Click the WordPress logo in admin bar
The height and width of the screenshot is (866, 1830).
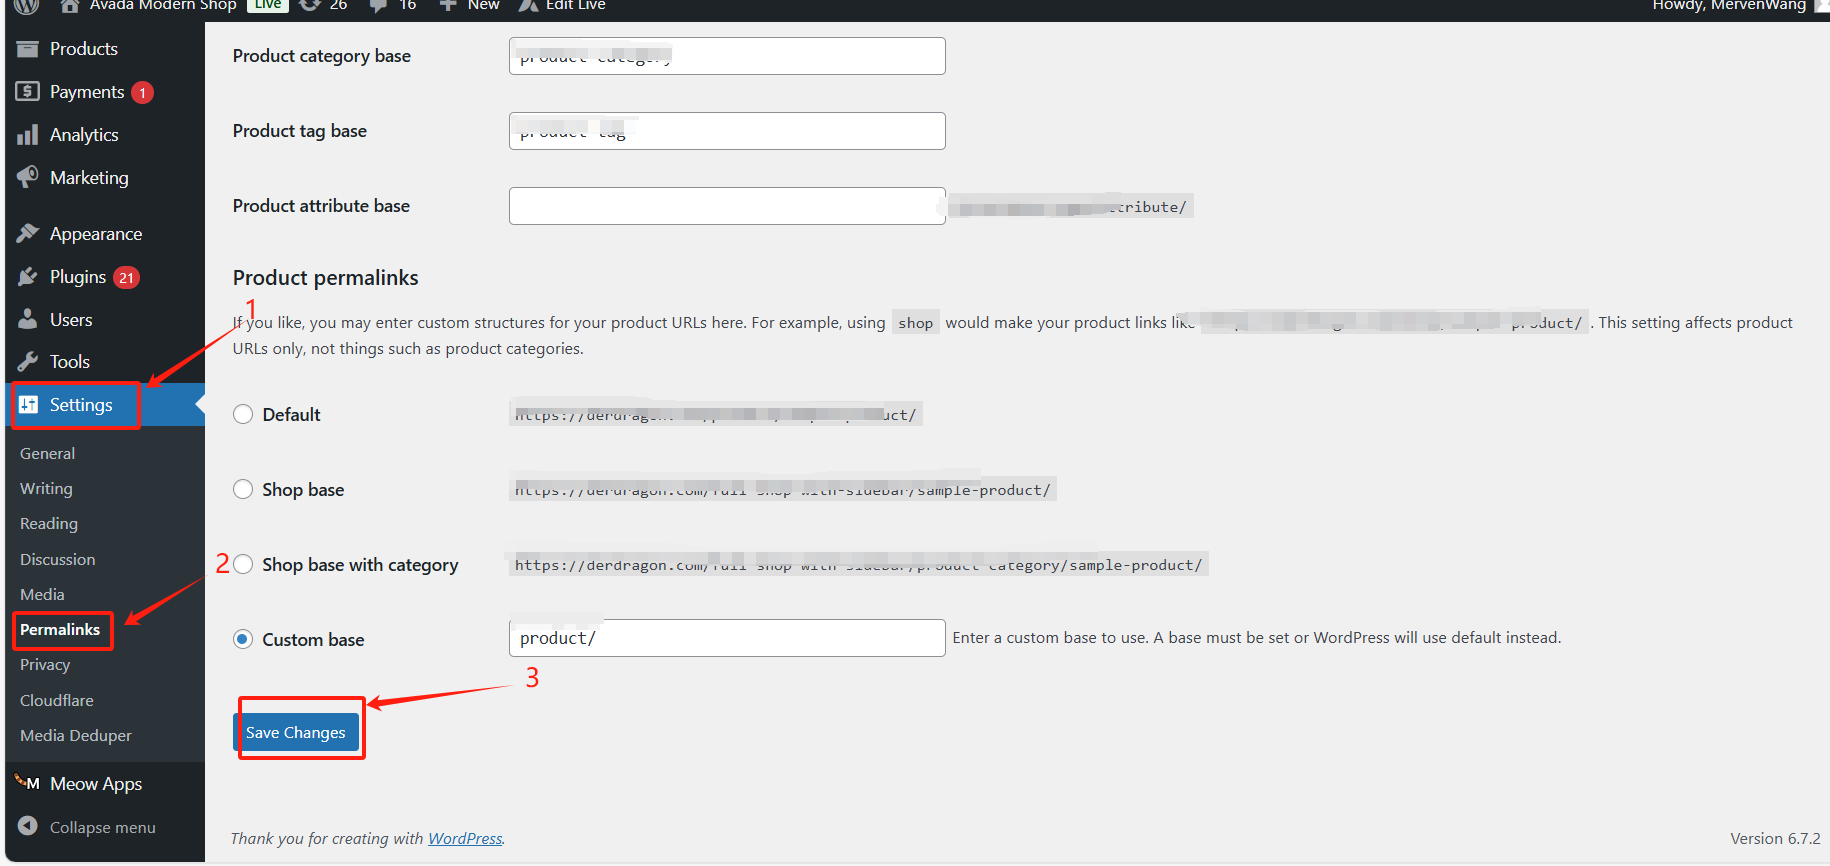coord(26,5)
